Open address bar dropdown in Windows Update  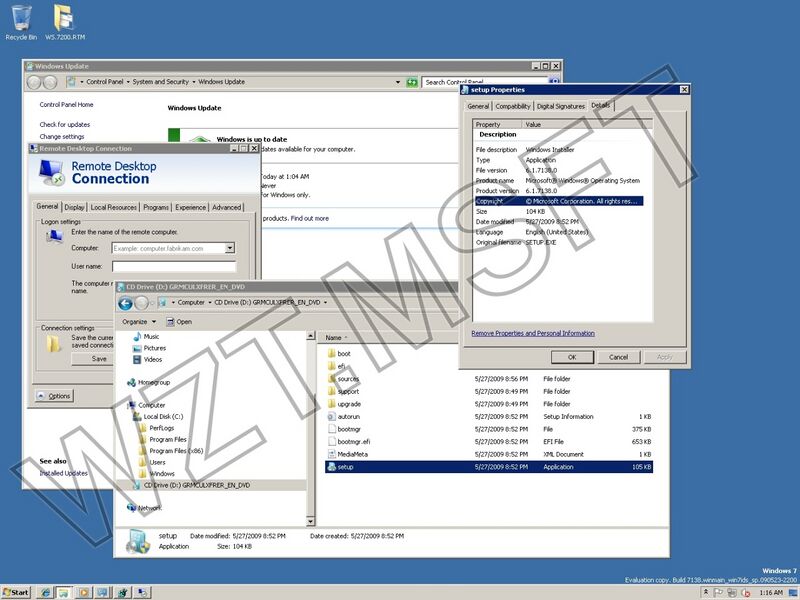tap(398, 82)
